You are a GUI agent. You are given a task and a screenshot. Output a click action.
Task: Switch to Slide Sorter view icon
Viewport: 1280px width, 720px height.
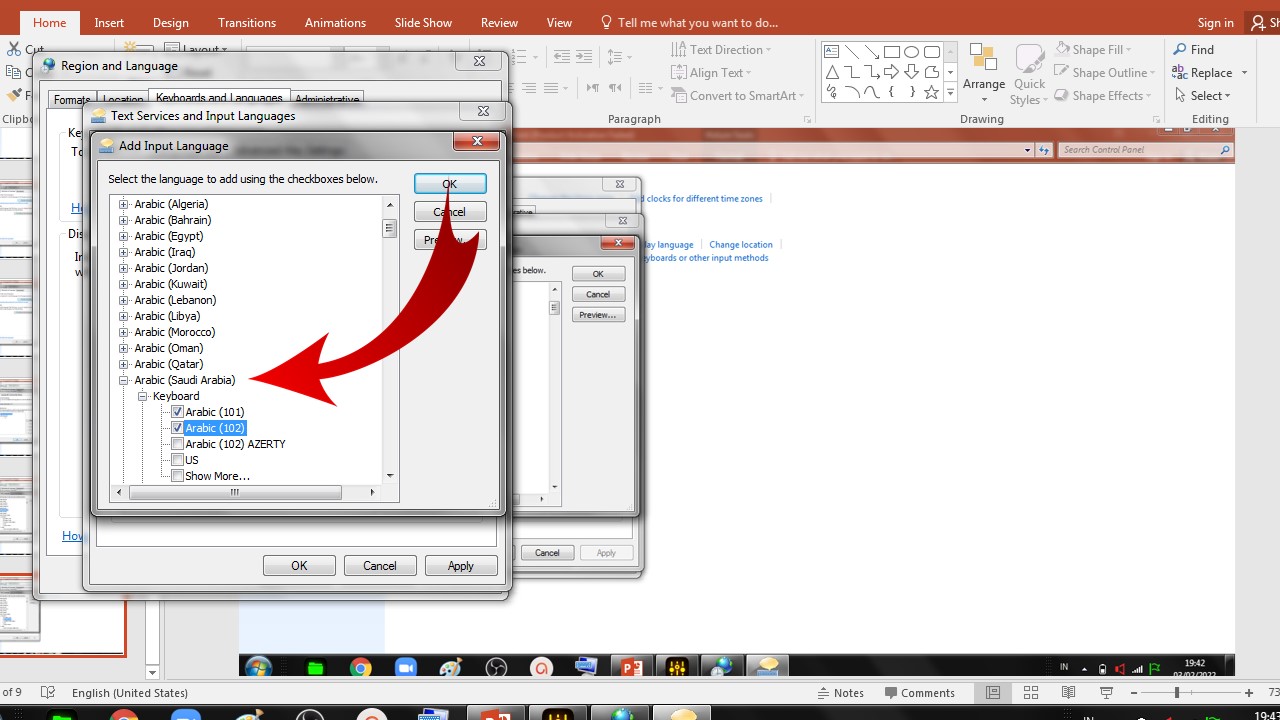pyautogui.click(x=1031, y=692)
